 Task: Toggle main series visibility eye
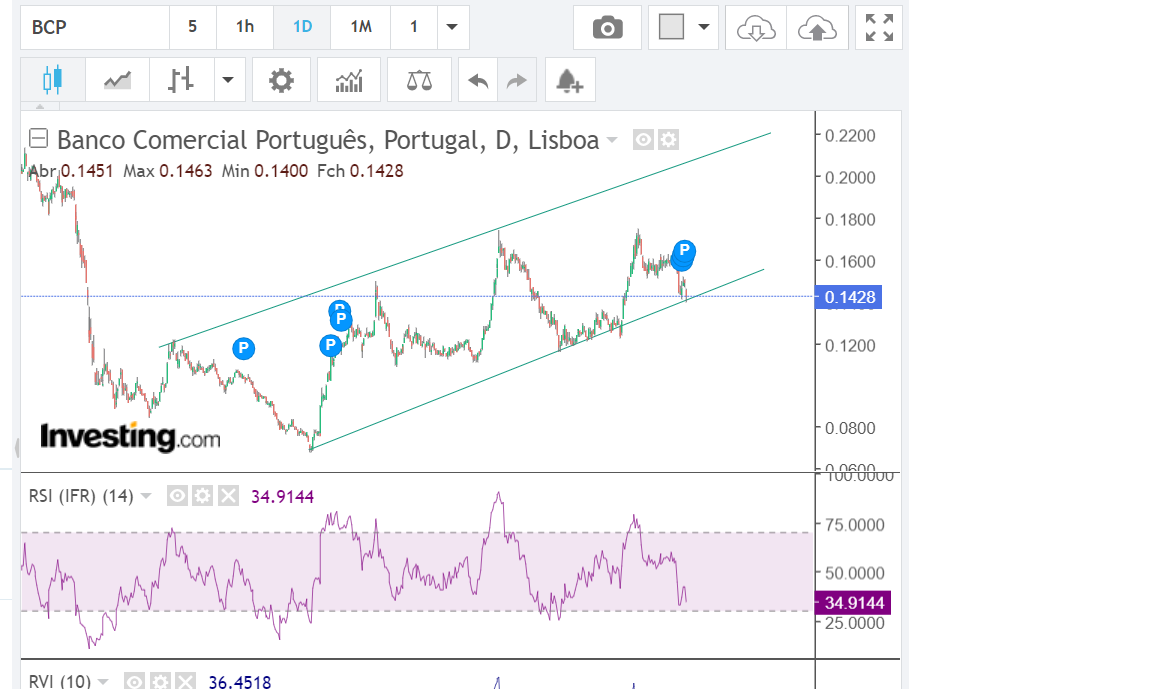[x=643, y=140]
